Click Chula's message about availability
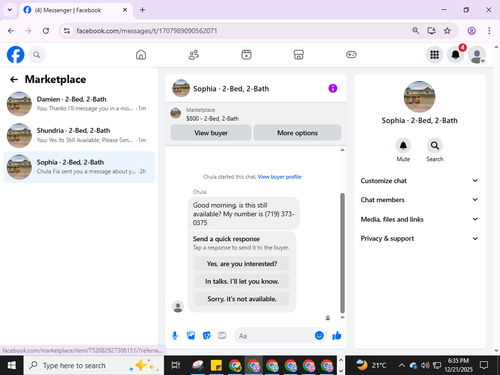The height and width of the screenshot is (375, 500). [x=243, y=214]
